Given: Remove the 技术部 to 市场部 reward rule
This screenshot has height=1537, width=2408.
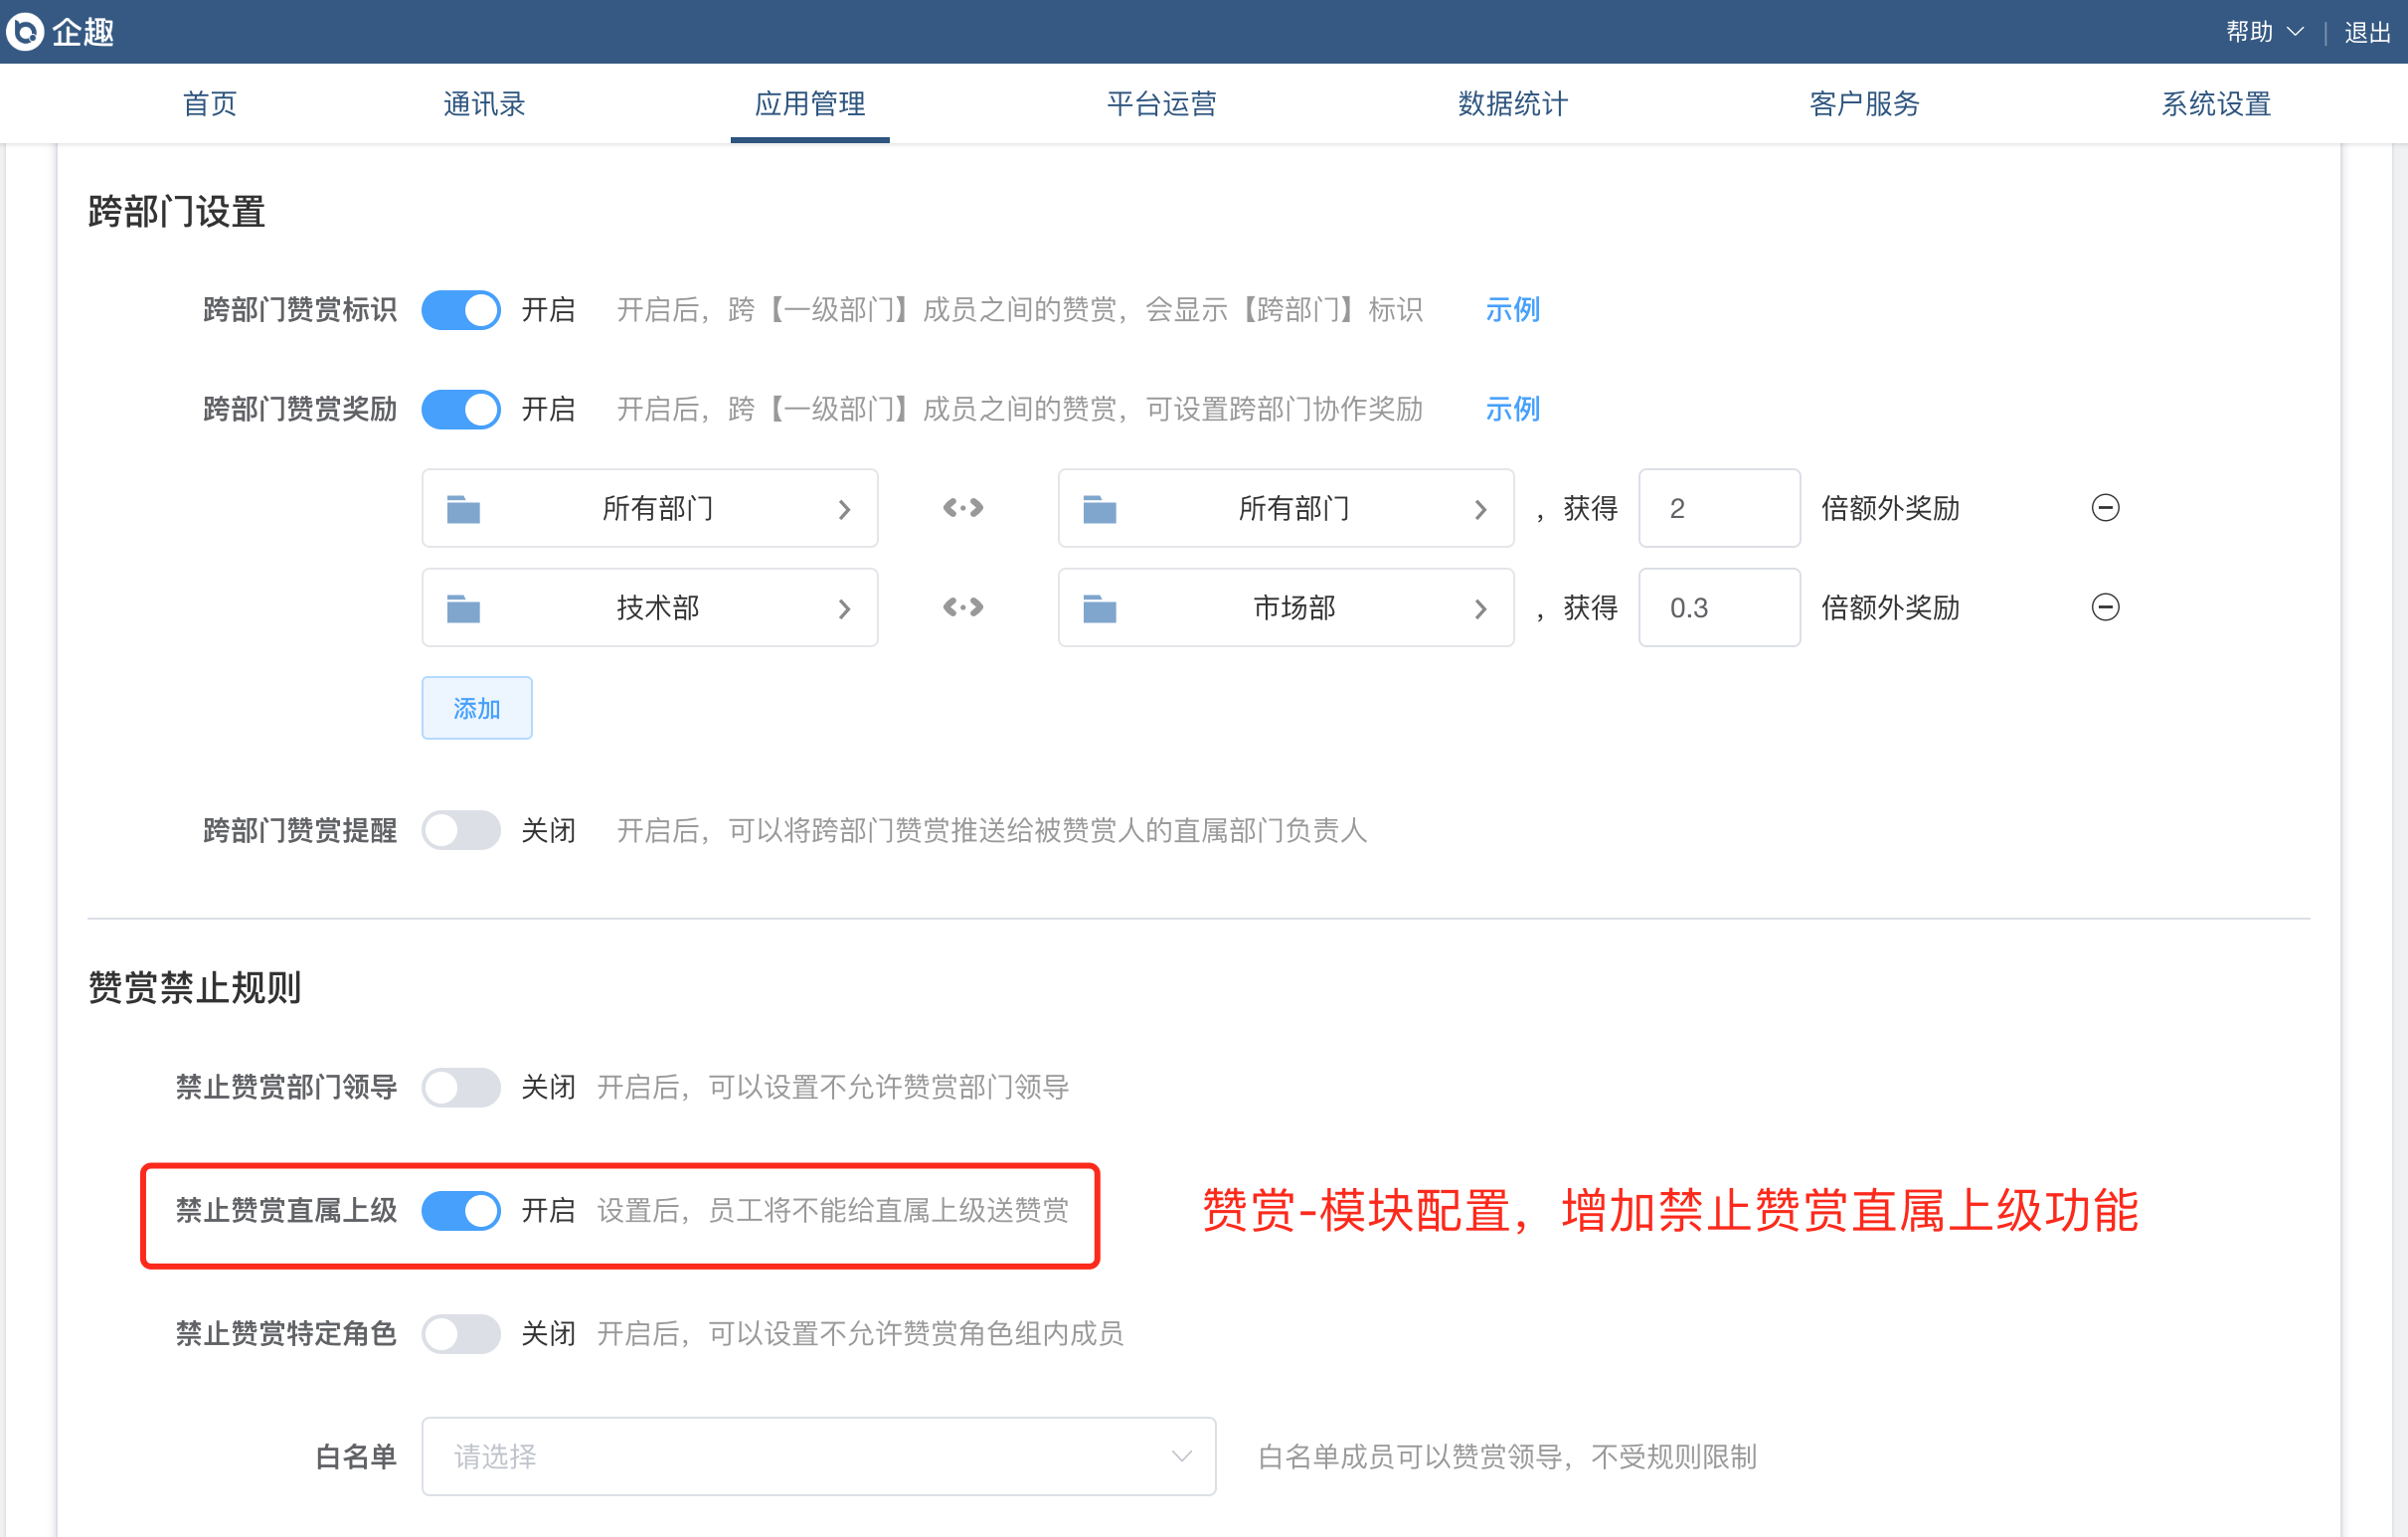Looking at the screenshot, I should coord(2105,608).
